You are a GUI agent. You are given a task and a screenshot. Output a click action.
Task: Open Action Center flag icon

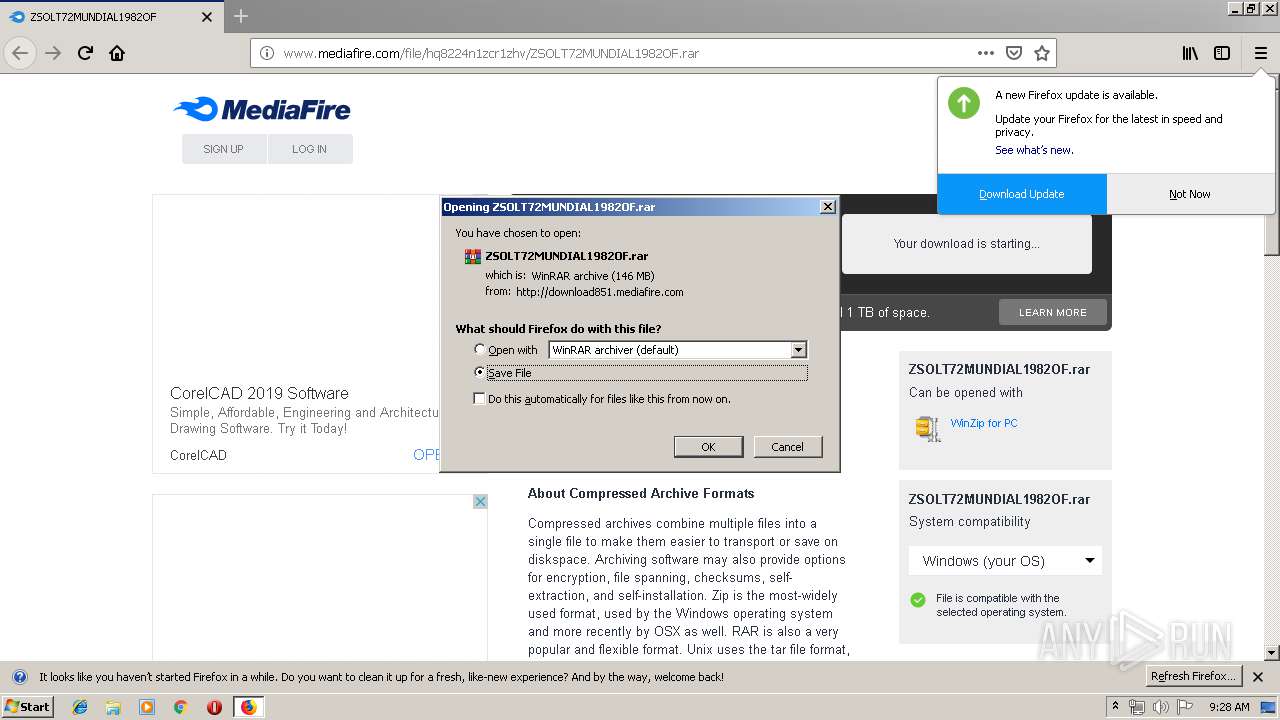coord(1184,707)
